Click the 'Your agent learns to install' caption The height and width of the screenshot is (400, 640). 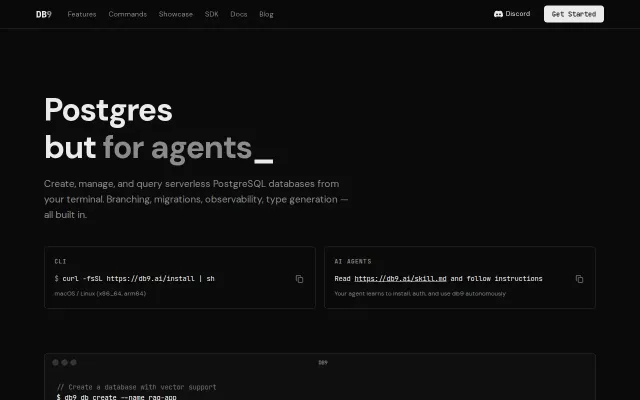(x=420, y=293)
